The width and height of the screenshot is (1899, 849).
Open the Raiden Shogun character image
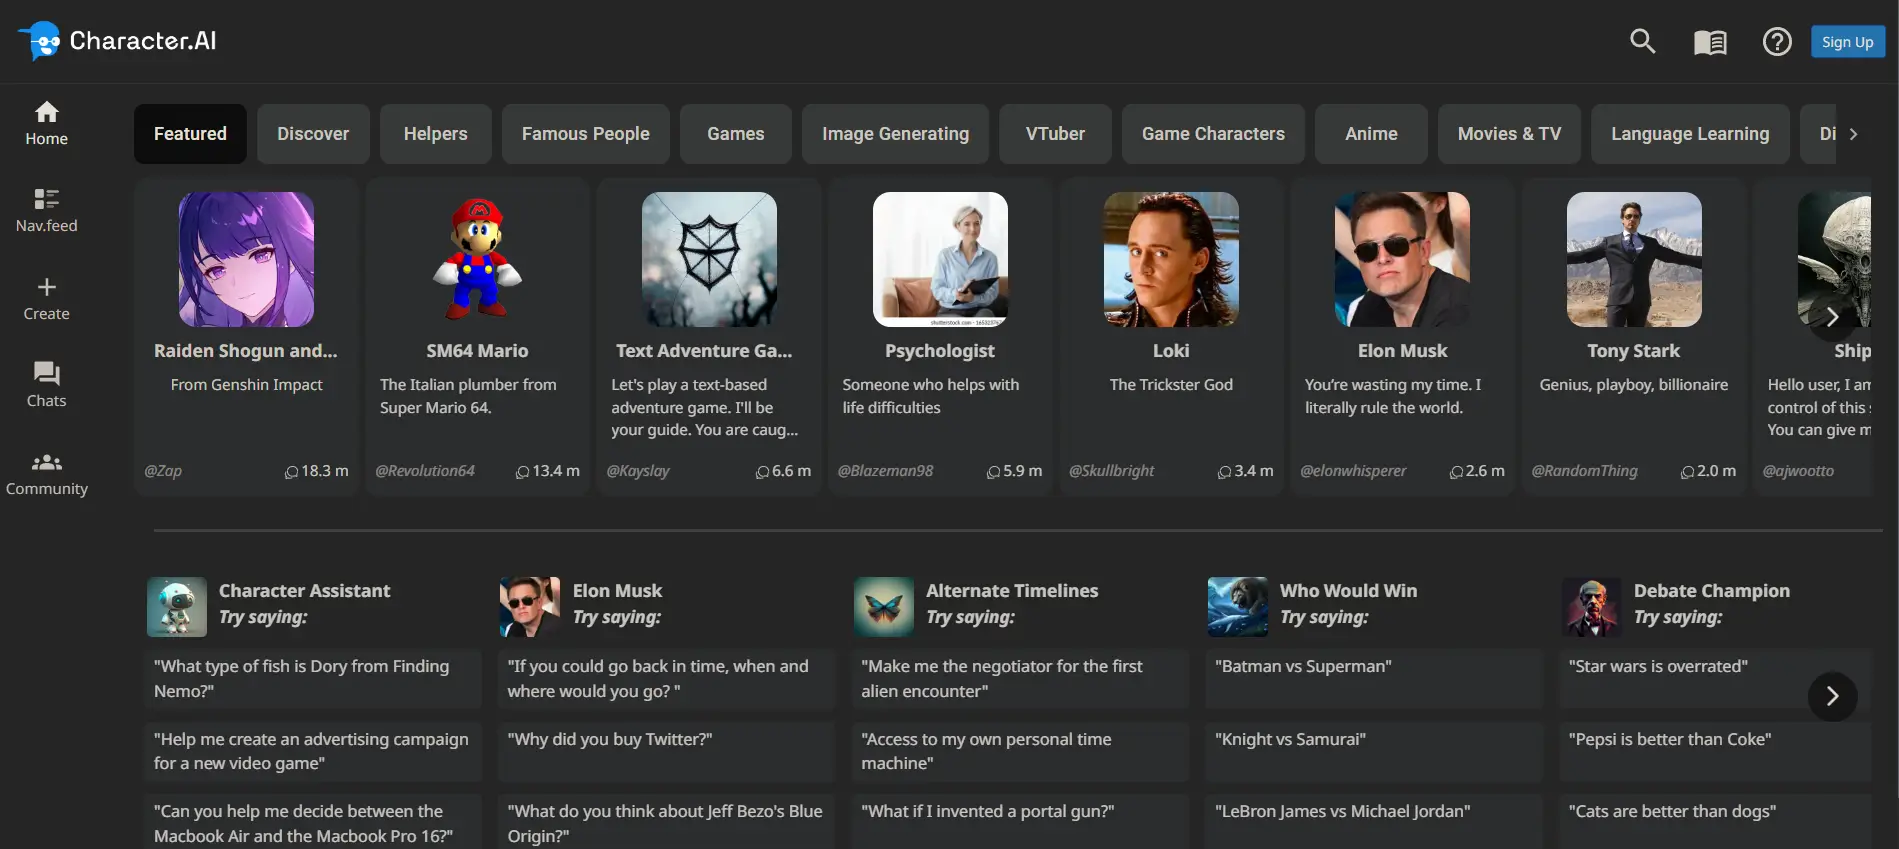(246, 259)
